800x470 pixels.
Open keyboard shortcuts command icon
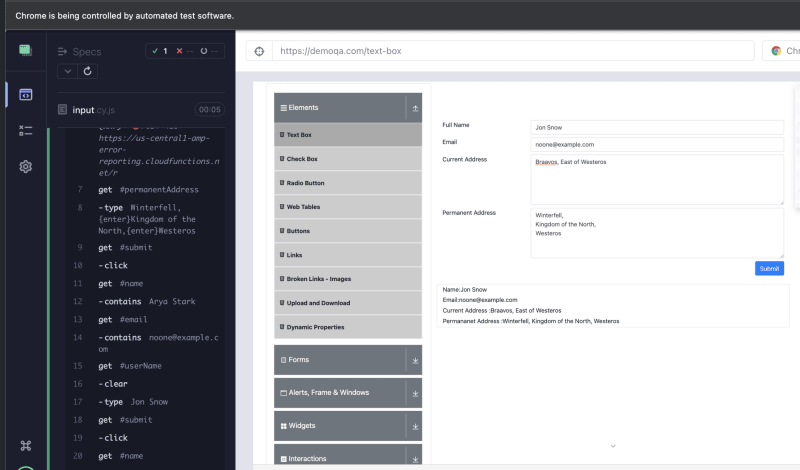pos(26,446)
